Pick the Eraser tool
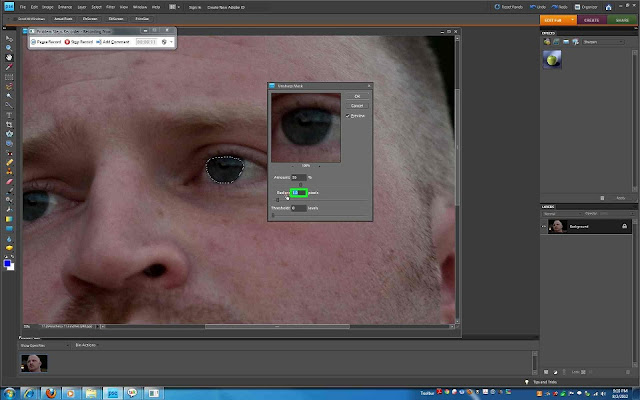The image size is (640, 400). [9, 182]
